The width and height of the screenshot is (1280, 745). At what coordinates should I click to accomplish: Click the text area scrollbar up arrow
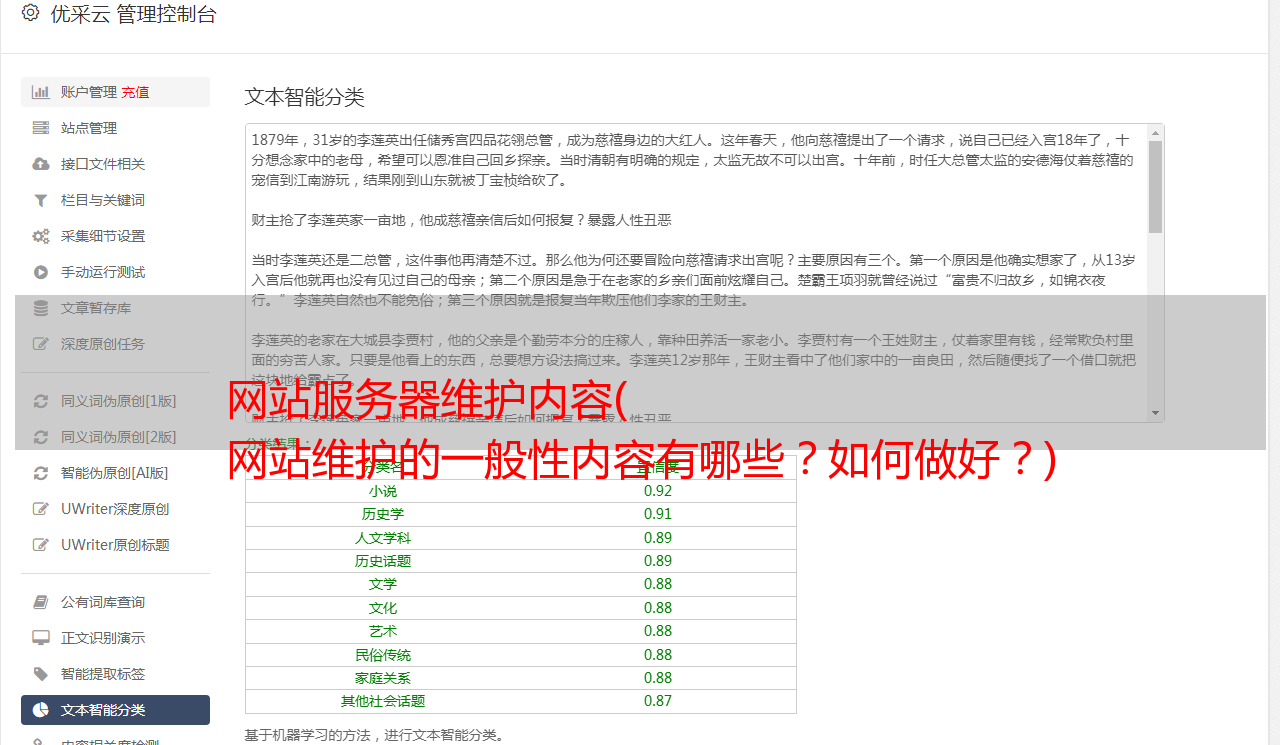pos(1156,133)
